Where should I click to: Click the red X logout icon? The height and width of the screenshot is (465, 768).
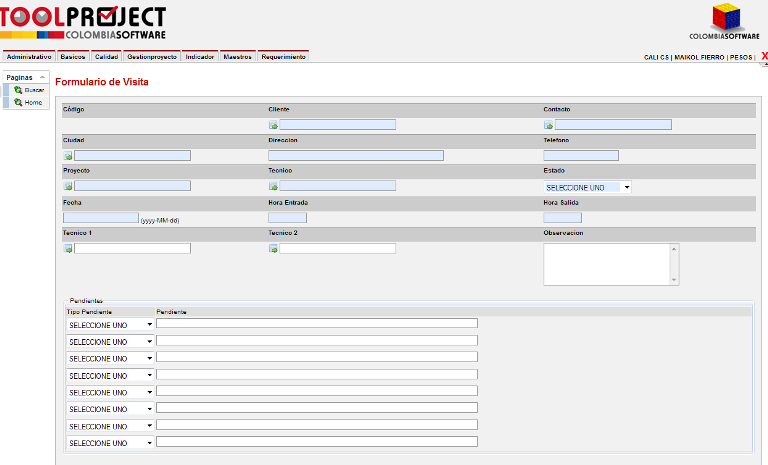764,56
